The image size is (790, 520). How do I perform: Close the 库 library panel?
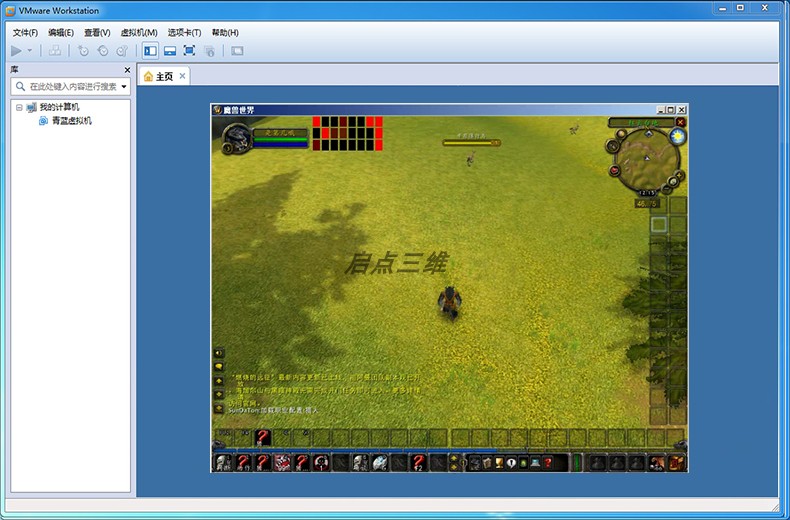pos(127,70)
